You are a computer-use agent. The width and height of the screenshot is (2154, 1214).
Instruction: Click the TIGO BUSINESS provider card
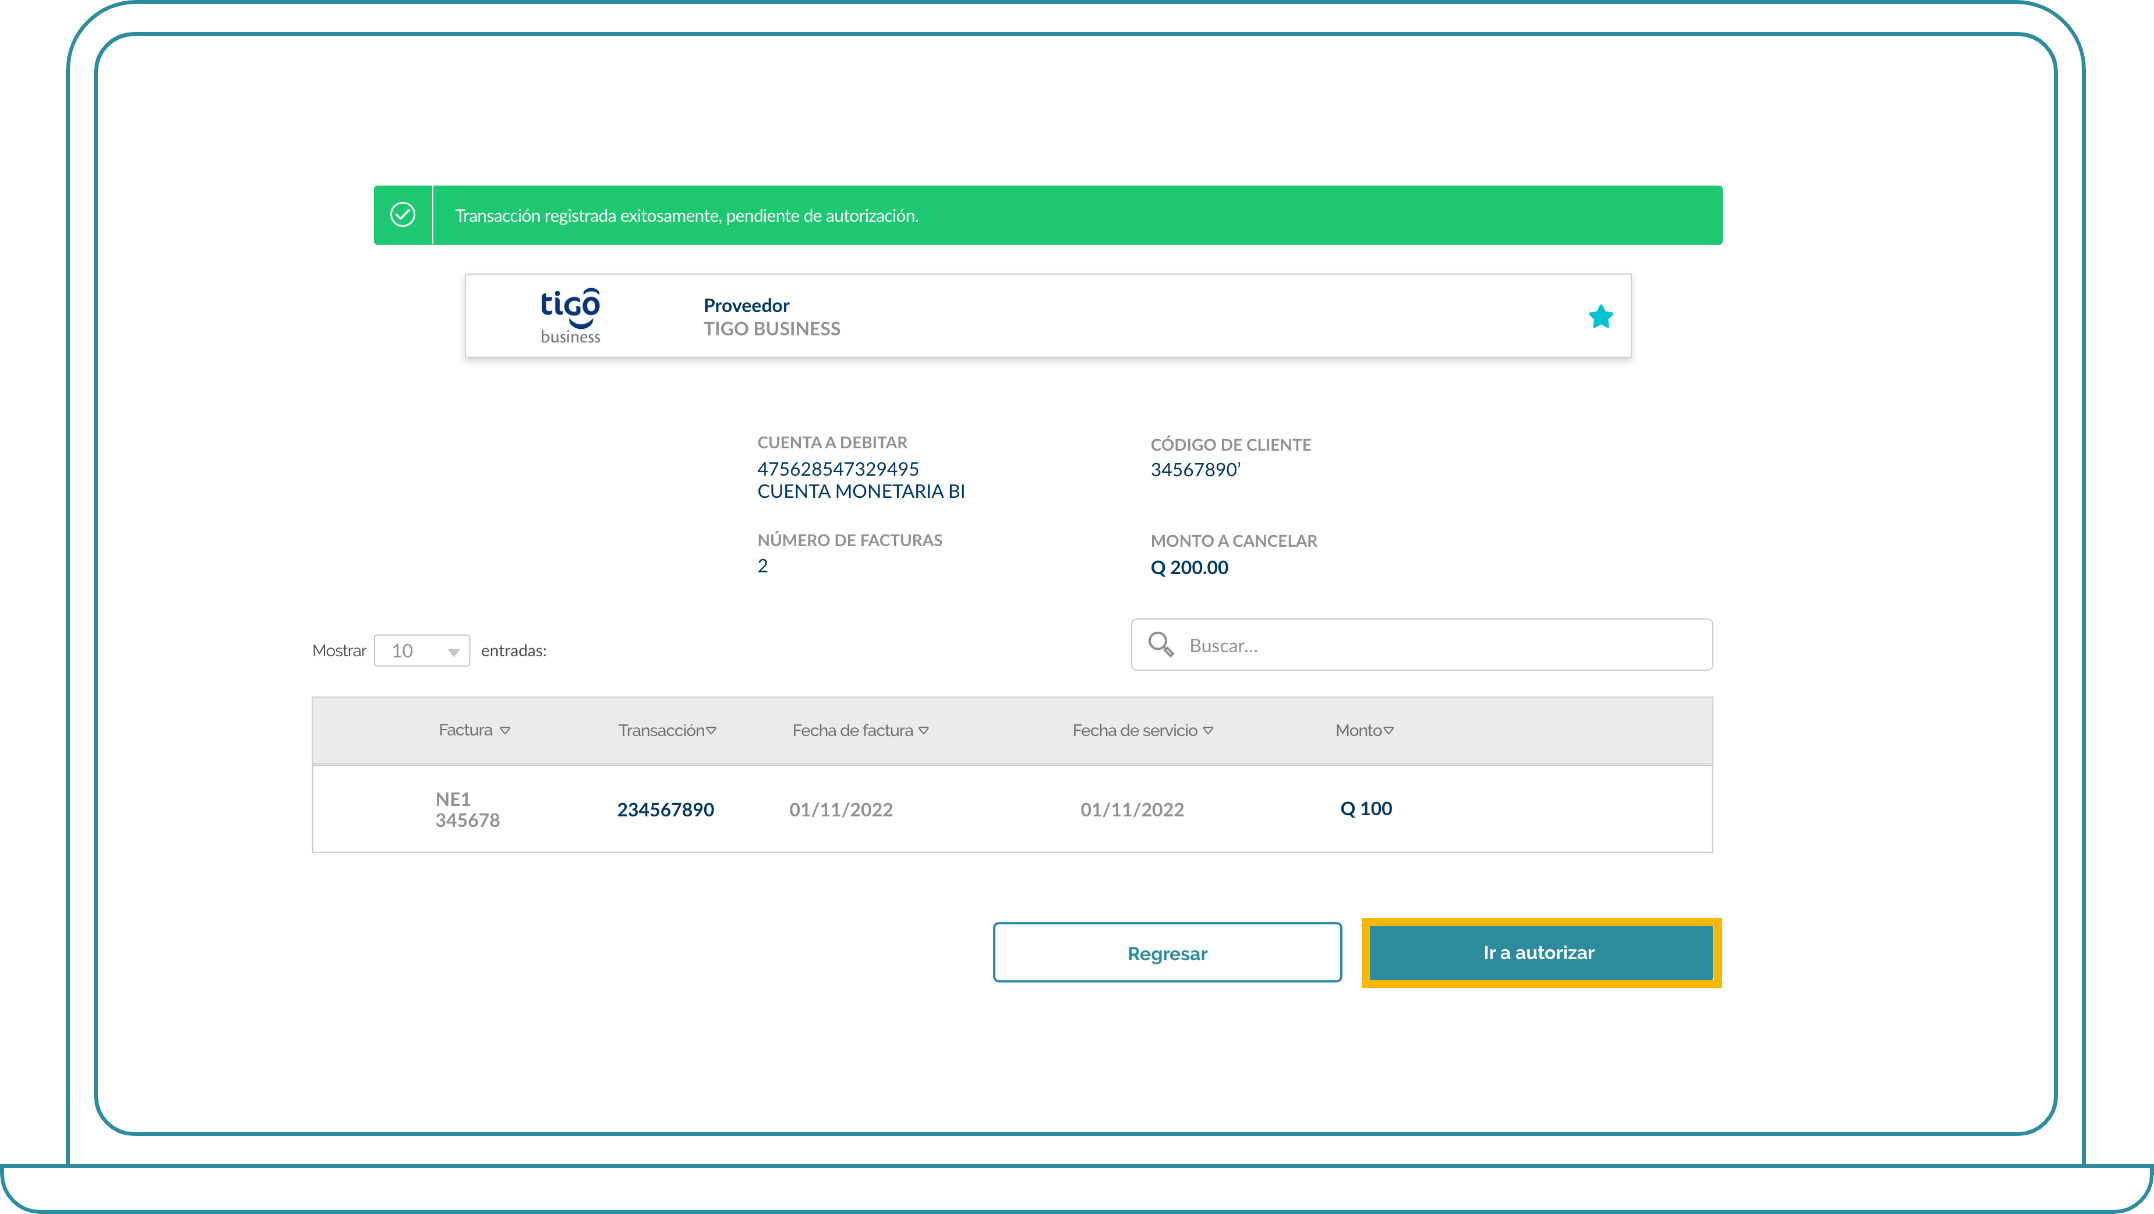click(1047, 316)
